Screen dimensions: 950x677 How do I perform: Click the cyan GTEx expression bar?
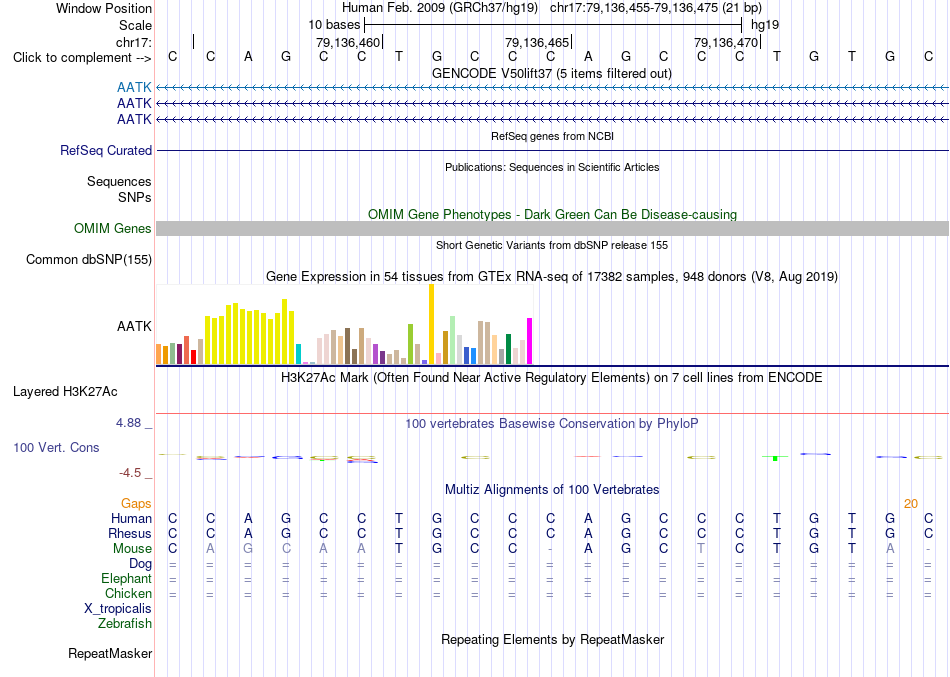[298, 354]
